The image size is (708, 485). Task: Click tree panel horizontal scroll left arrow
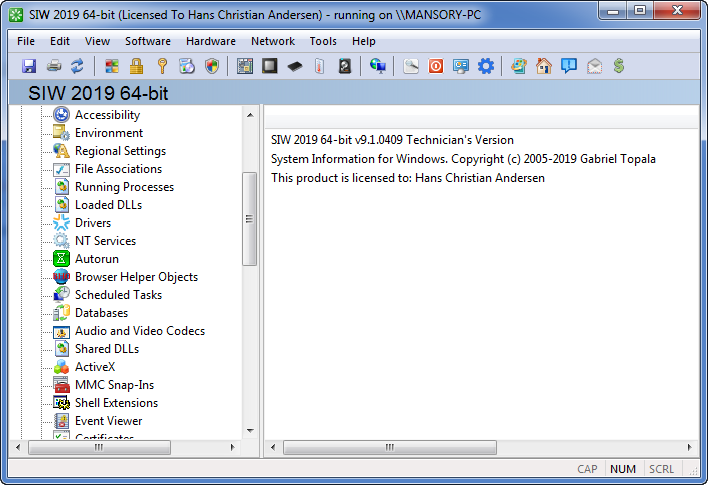pos(18,448)
